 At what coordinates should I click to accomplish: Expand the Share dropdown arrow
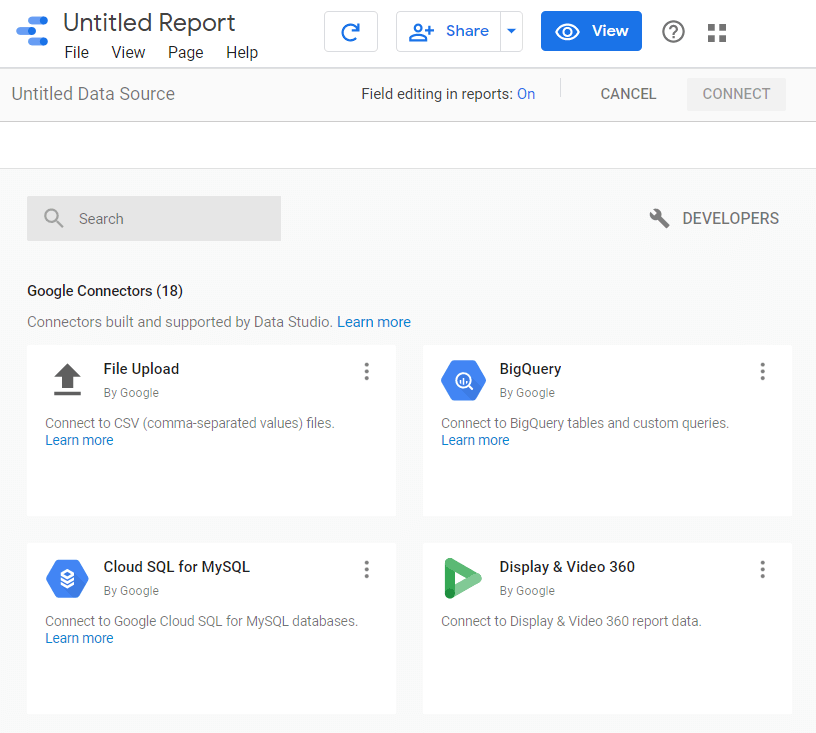click(512, 32)
